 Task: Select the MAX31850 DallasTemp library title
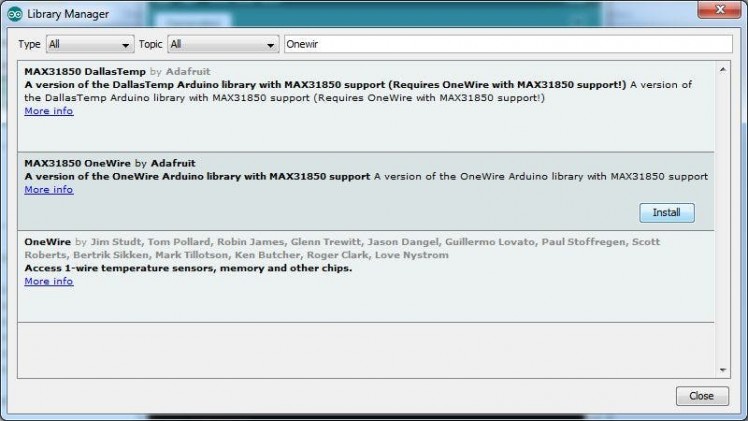pyautogui.click(x=85, y=72)
